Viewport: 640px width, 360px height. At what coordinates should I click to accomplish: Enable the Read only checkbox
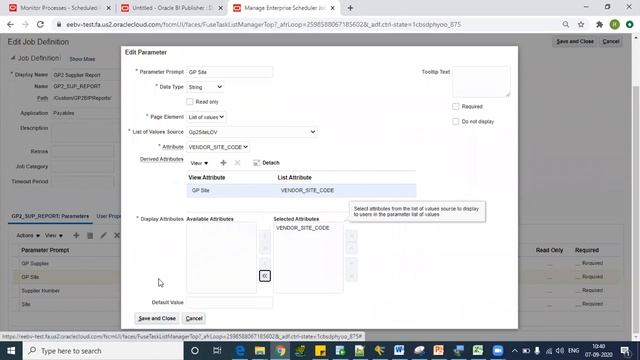point(190,102)
